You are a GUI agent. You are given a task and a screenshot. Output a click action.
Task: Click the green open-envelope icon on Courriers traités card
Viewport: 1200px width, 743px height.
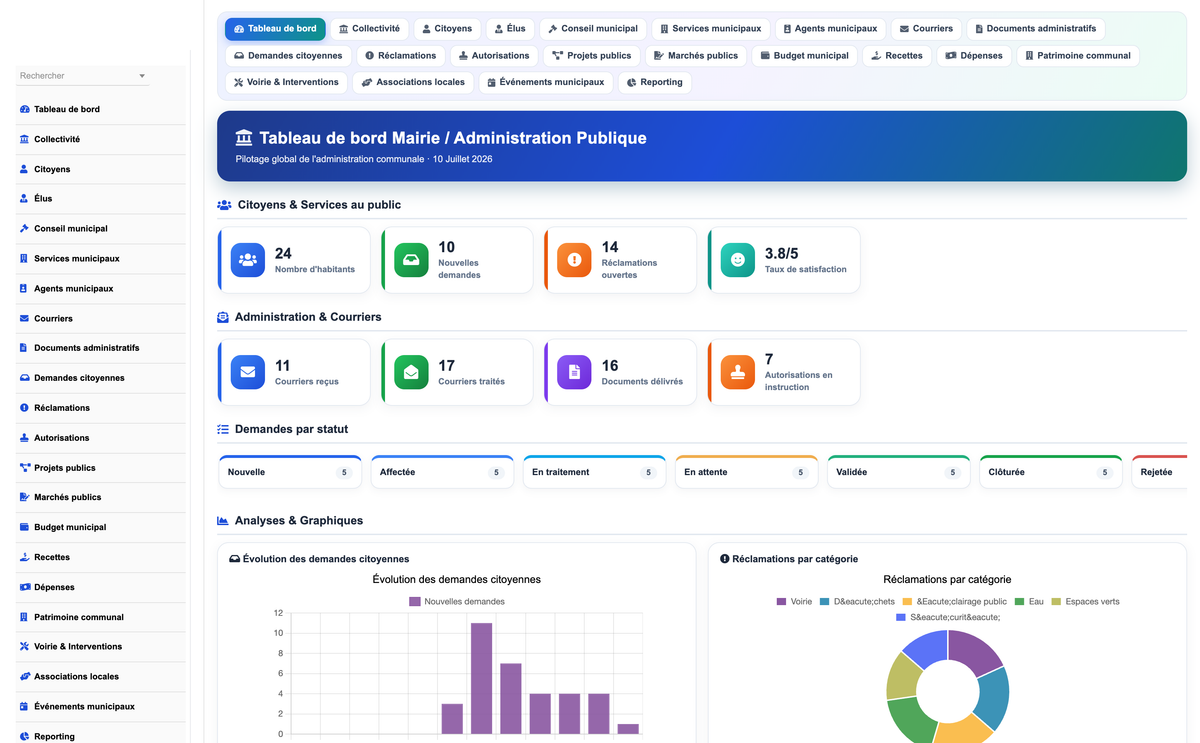pyautogui.click(x=411, y=372)
